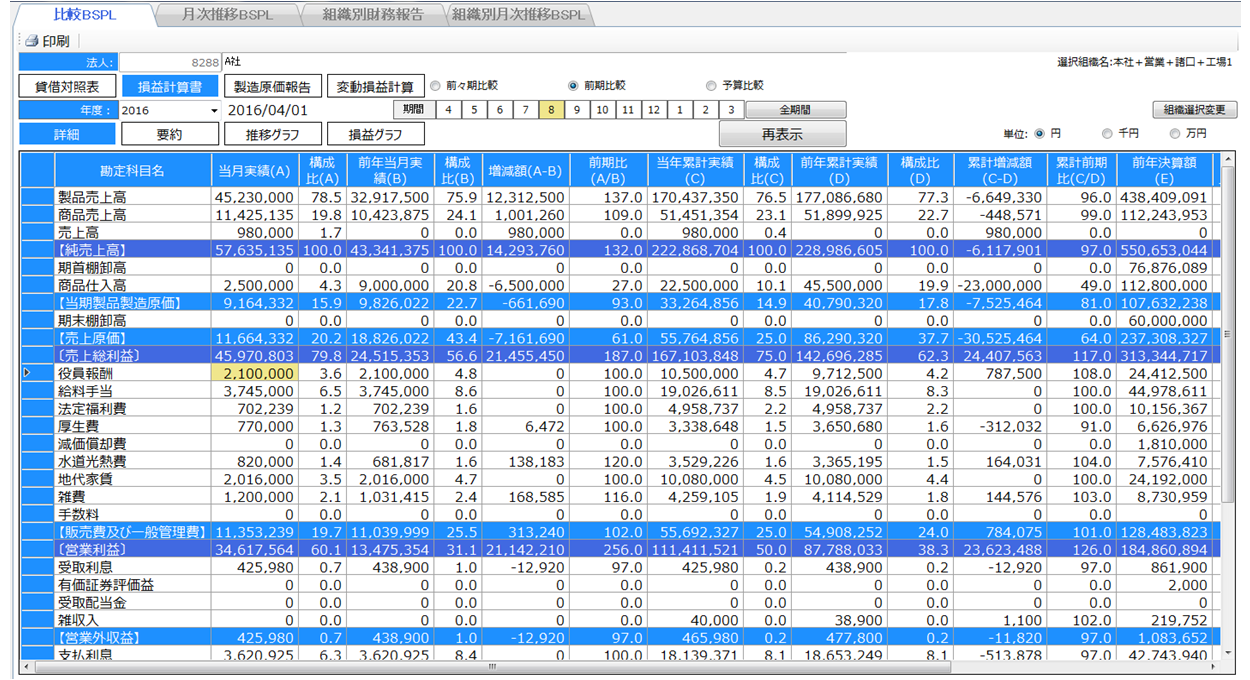The width and height of the screenshot is (1250, 680).
Task: Show the 推移グラフ chart
Action: click(x=273, y=134)
